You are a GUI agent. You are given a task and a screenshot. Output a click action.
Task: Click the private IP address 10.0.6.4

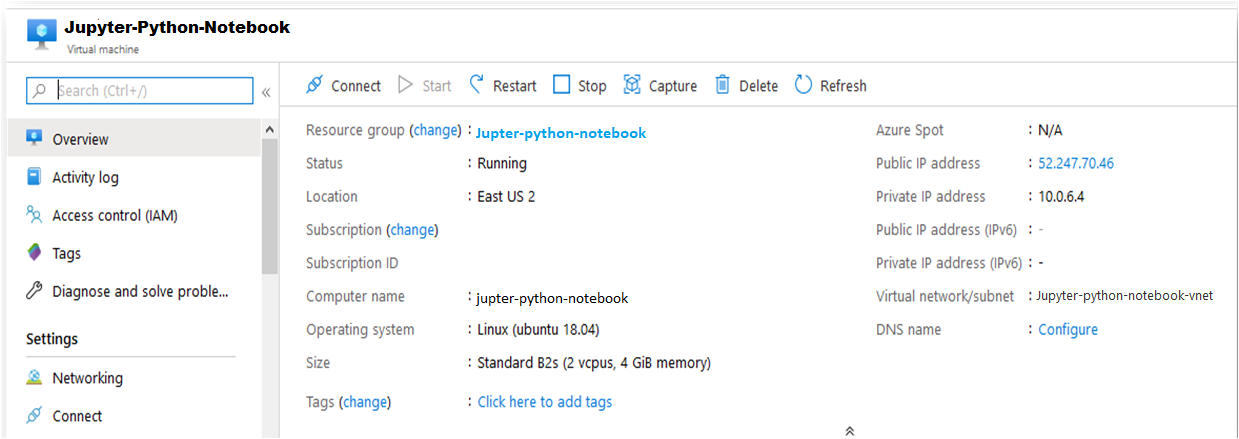click(x=1061, y=197)
